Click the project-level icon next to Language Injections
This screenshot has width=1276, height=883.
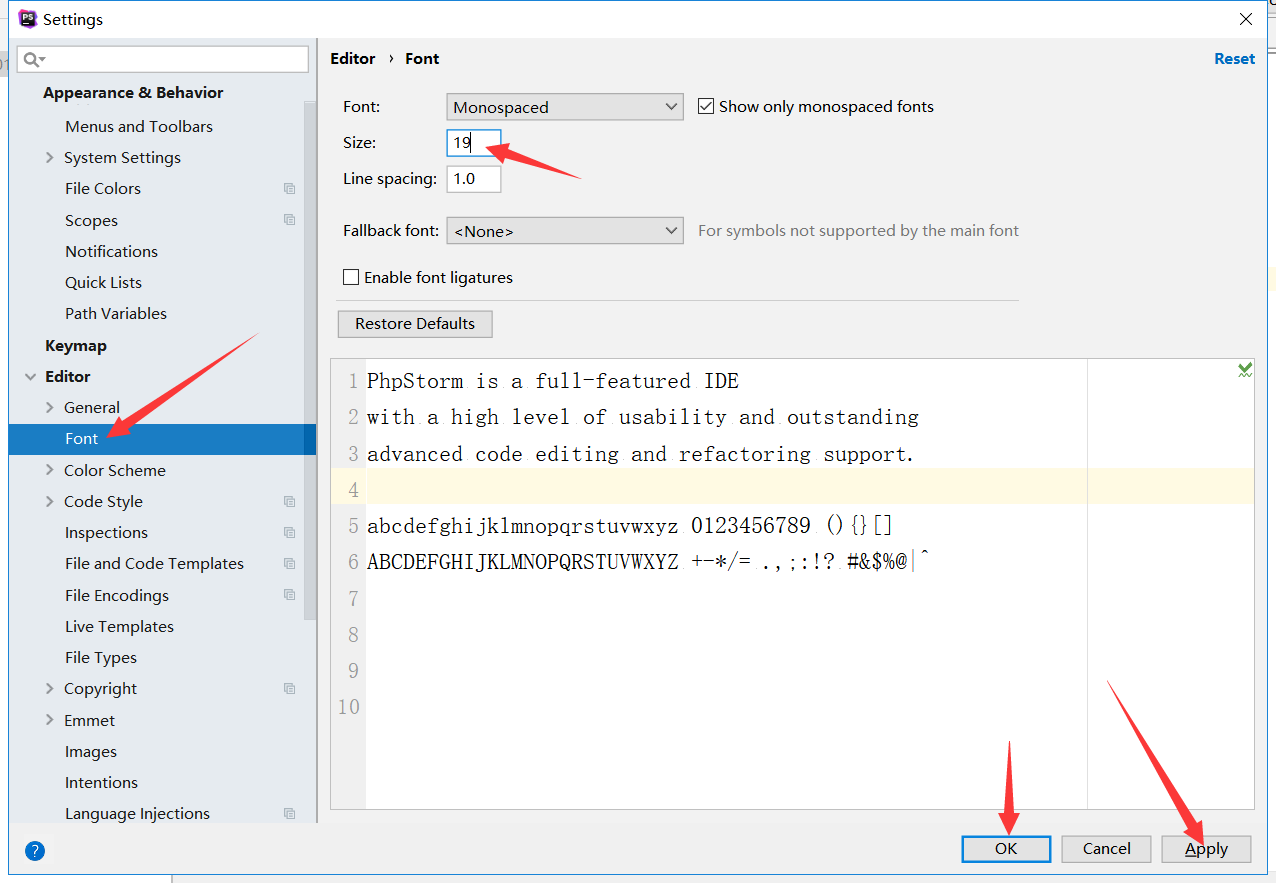pyautogui.click(x=289, y=813)
